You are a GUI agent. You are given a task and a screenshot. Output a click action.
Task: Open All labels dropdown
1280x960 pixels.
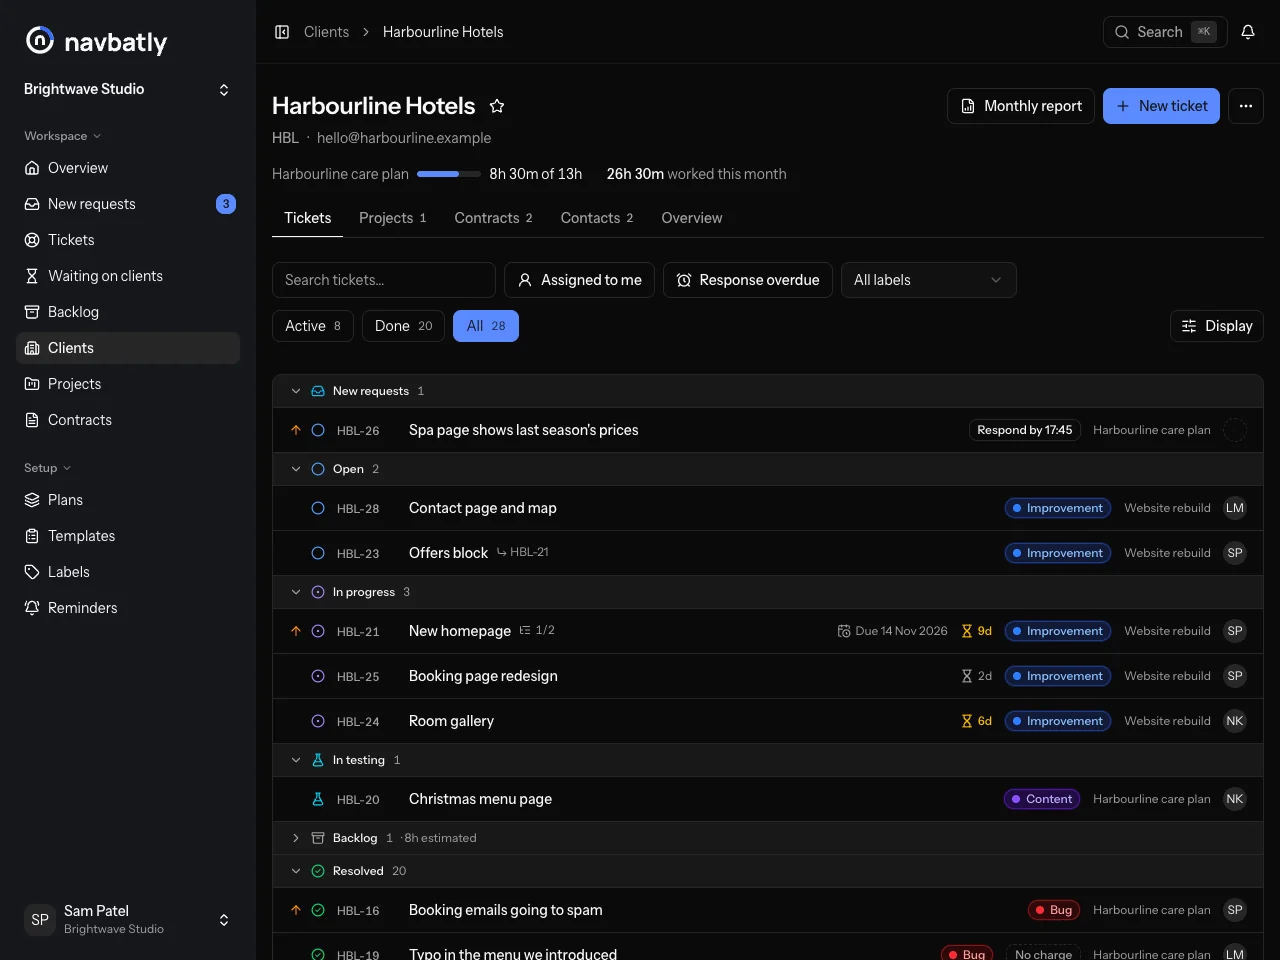point(929,280)
